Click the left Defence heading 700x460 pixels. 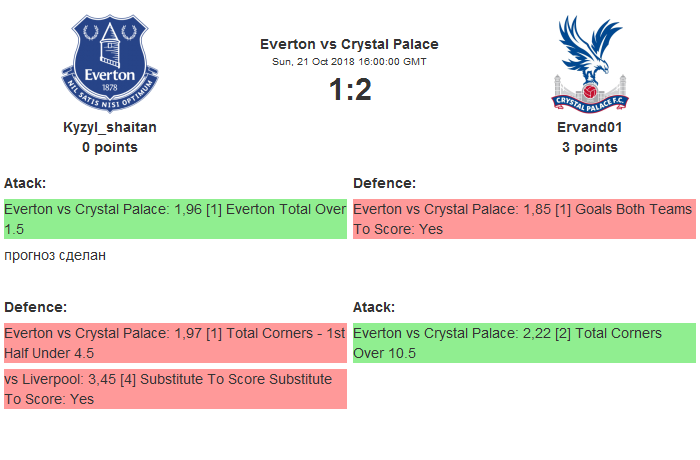tap(35, 307)
